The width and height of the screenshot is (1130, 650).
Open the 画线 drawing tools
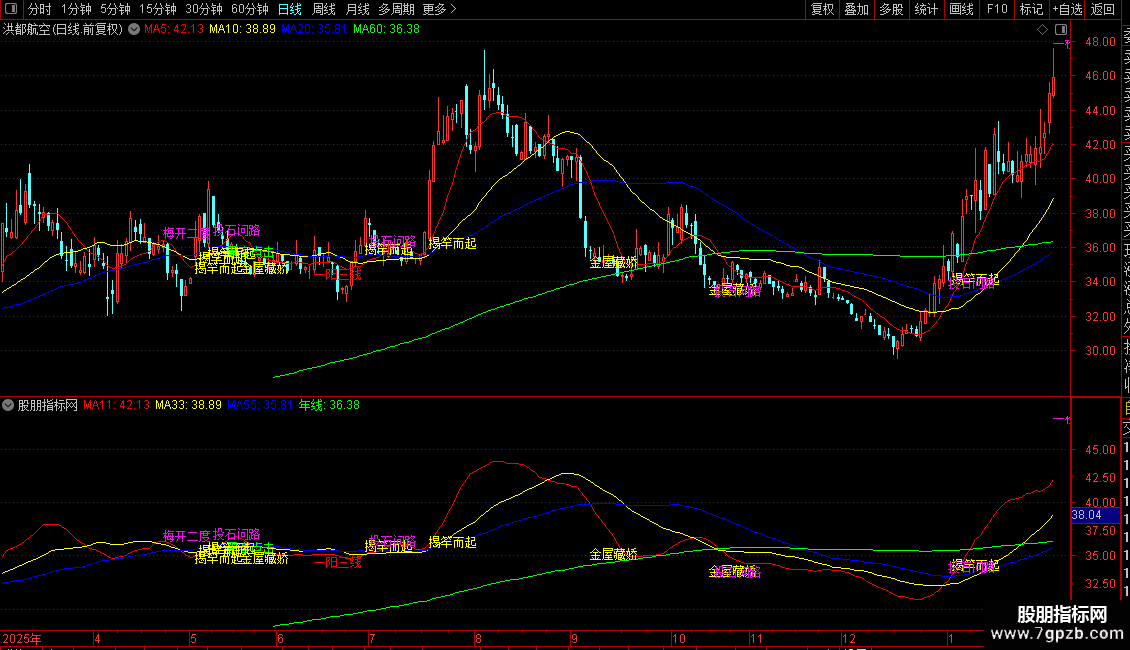(961, 9)
